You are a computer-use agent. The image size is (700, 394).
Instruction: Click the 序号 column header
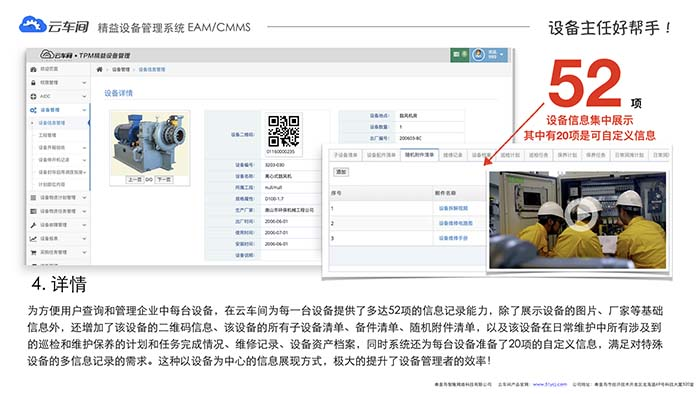[336, 193]
